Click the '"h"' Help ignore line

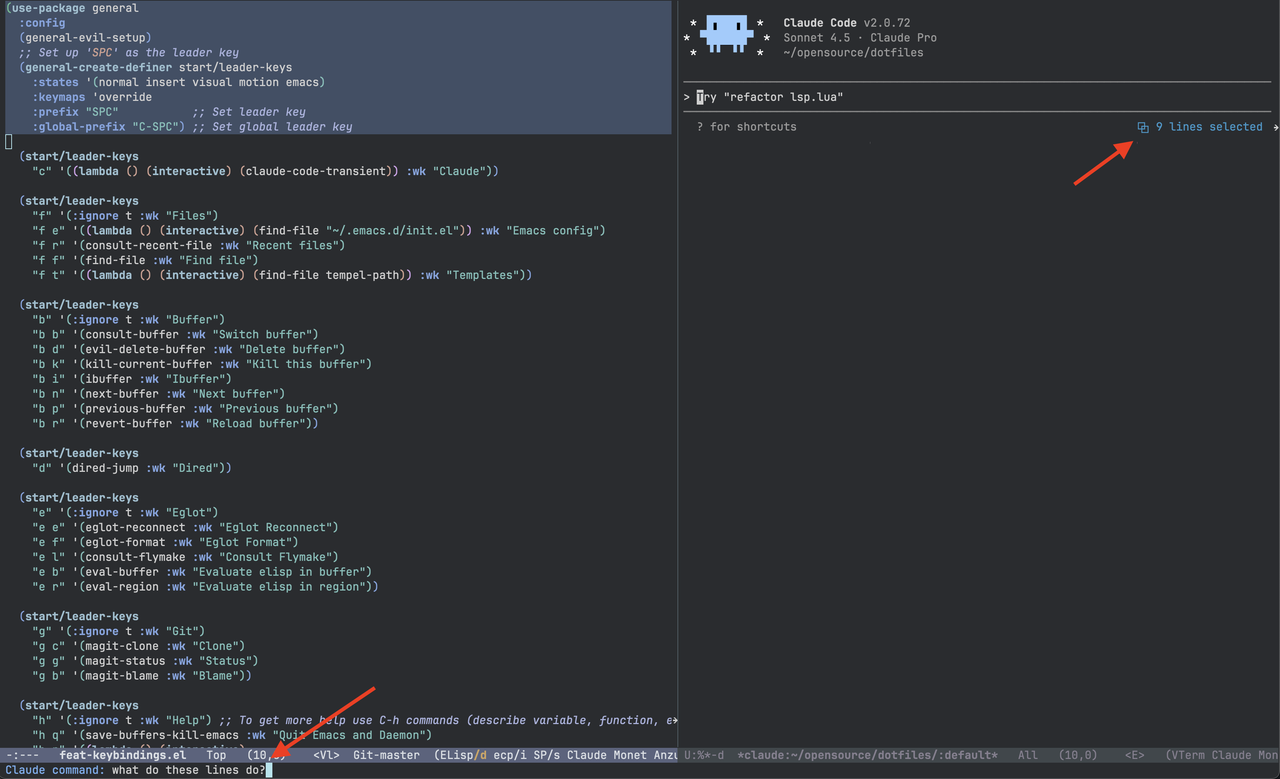click(x=355, y=720)
